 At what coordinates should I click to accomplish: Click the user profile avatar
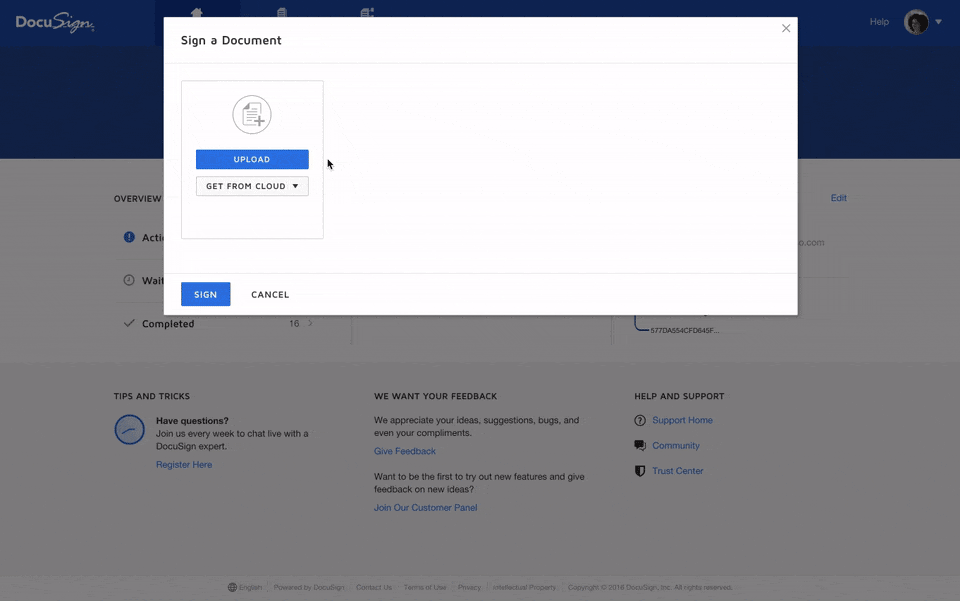pos(916,22)
